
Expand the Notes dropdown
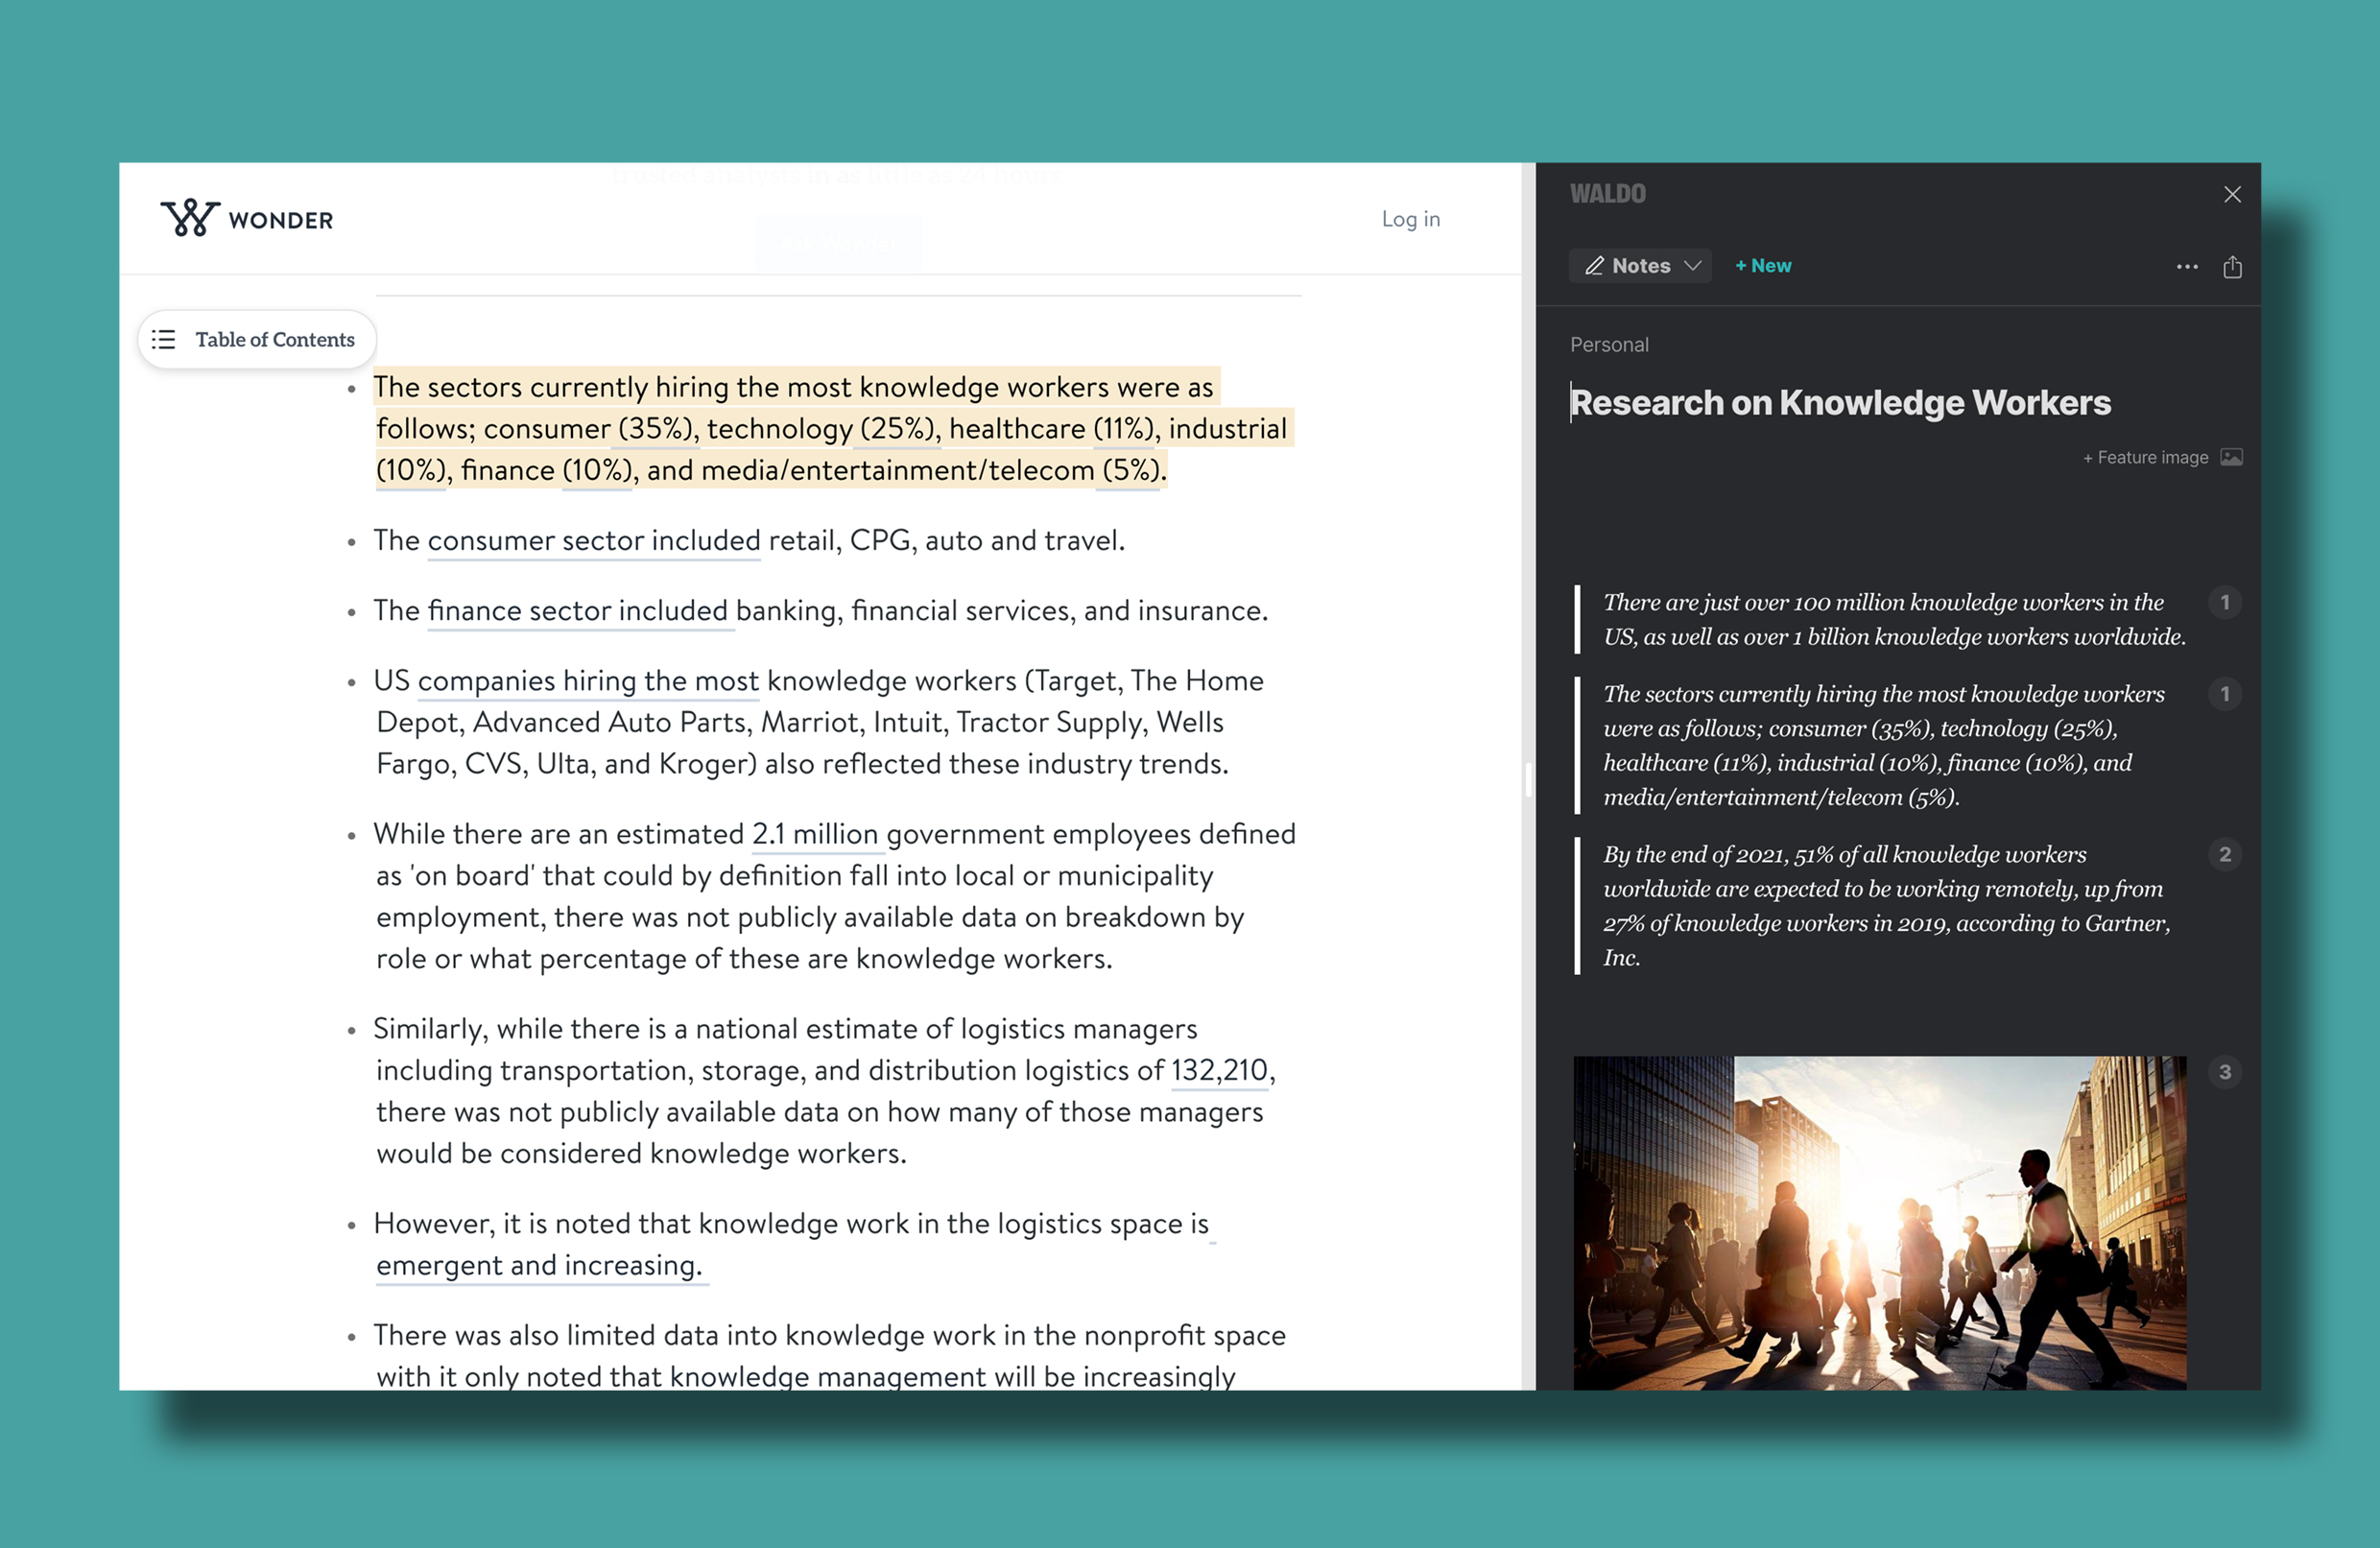(1640, 266)
